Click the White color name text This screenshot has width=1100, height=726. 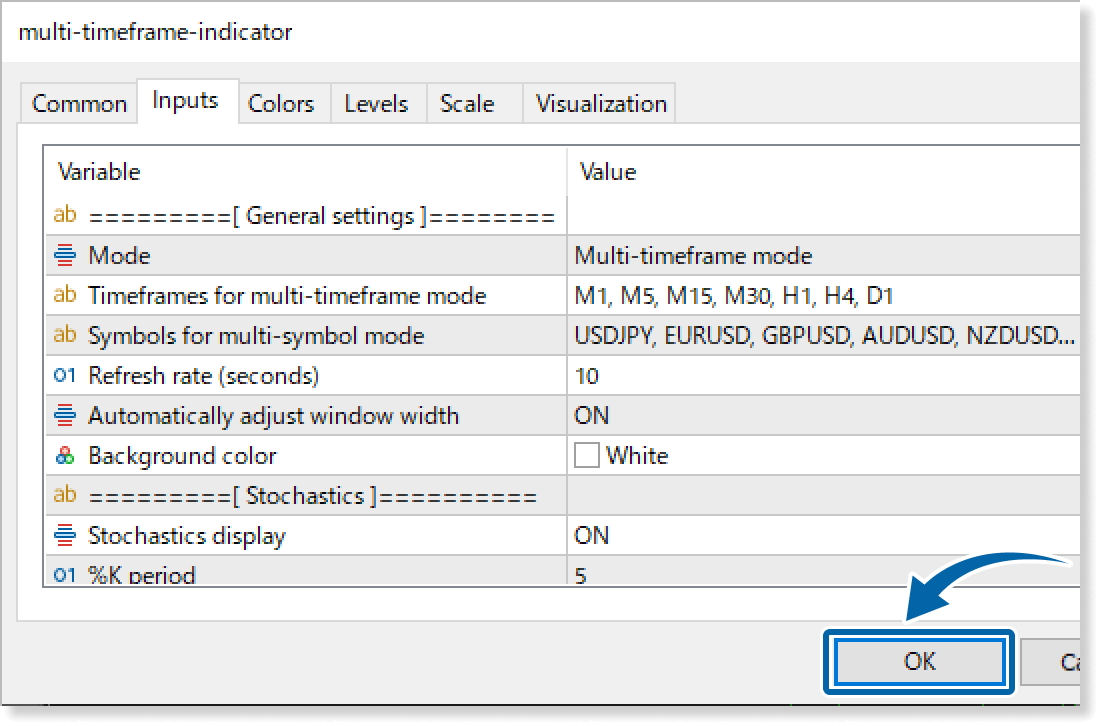pos(637,456)
